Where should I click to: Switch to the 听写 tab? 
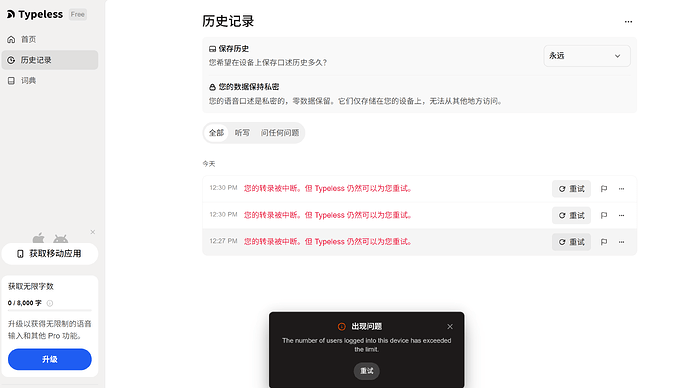[242, 133]
